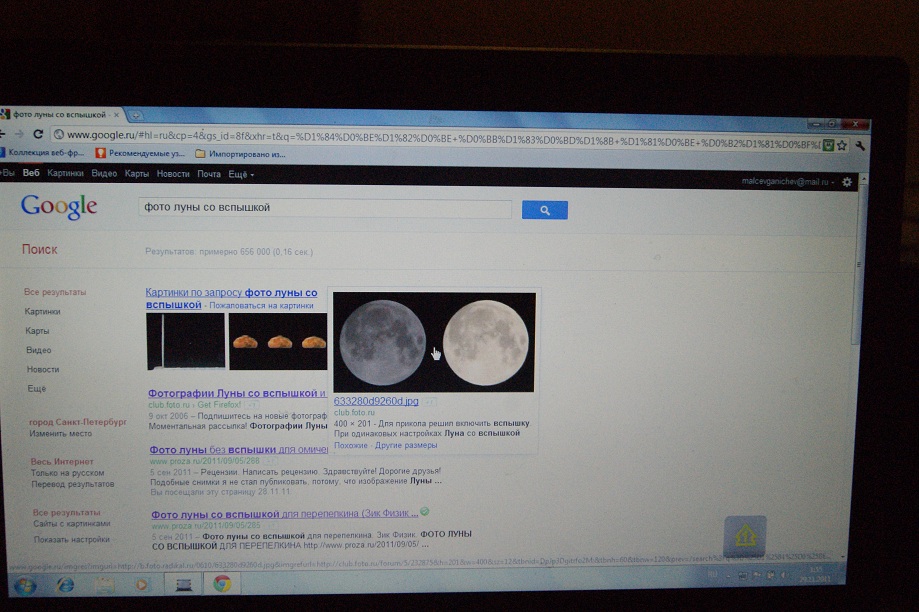Click the globe site info icon
919x612 pixels.
tap(58, 134)
